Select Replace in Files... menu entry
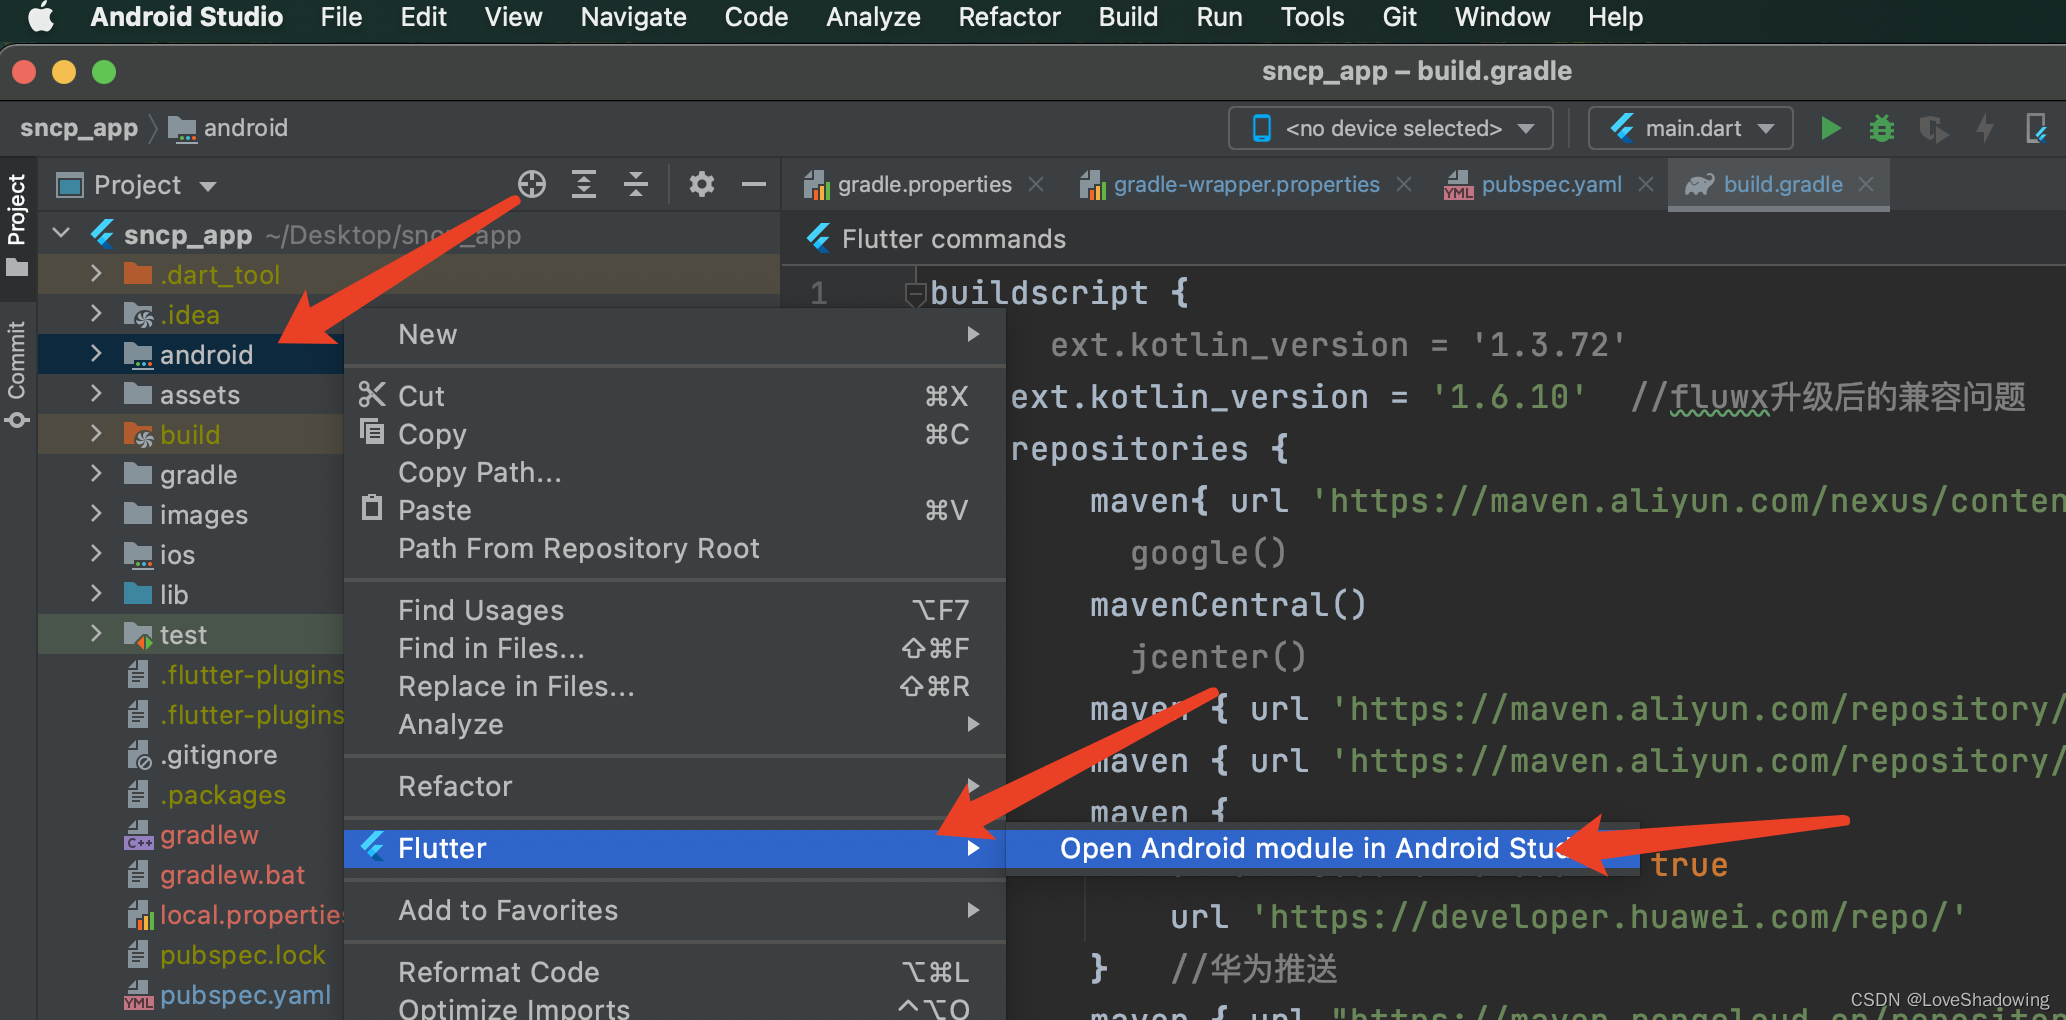2066x1020 pixels. tap(675, 686)
